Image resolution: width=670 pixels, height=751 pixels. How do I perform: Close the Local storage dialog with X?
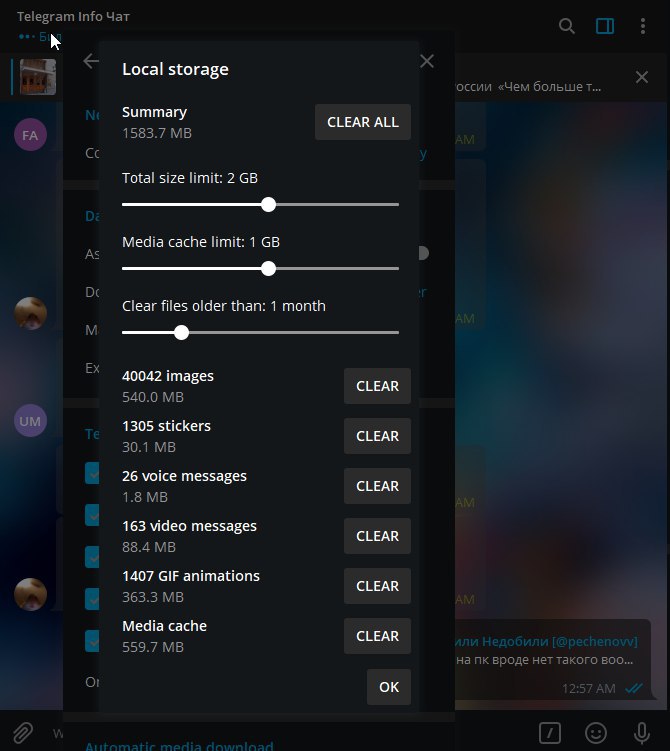[427, 61]
